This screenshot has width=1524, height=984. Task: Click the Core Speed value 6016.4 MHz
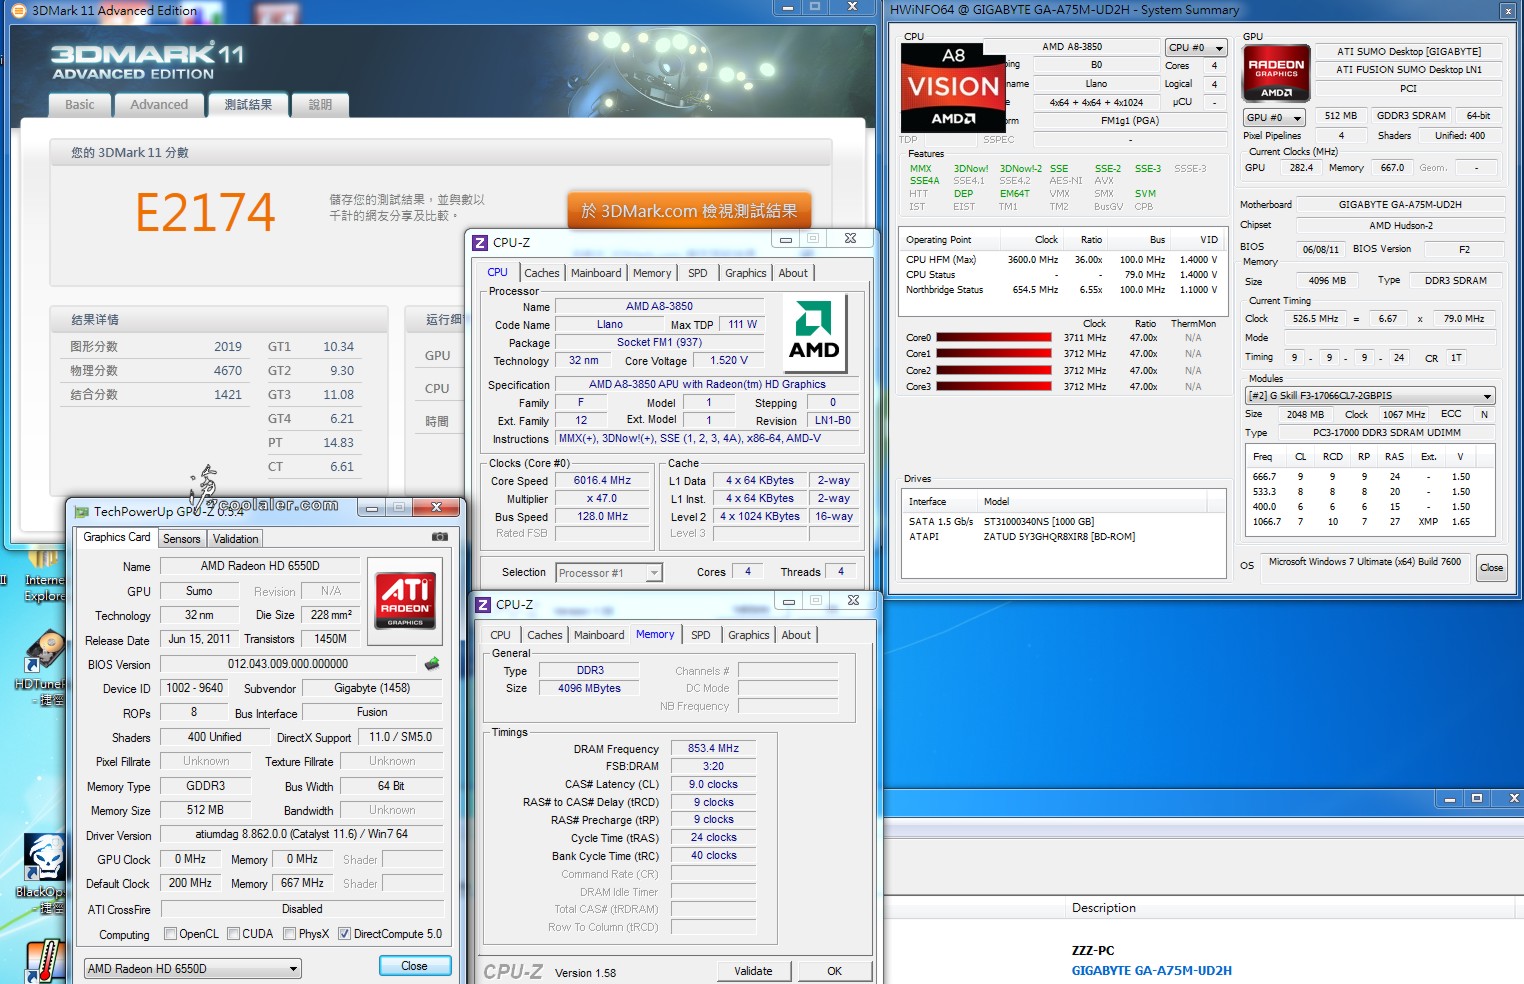click(602, 481)
